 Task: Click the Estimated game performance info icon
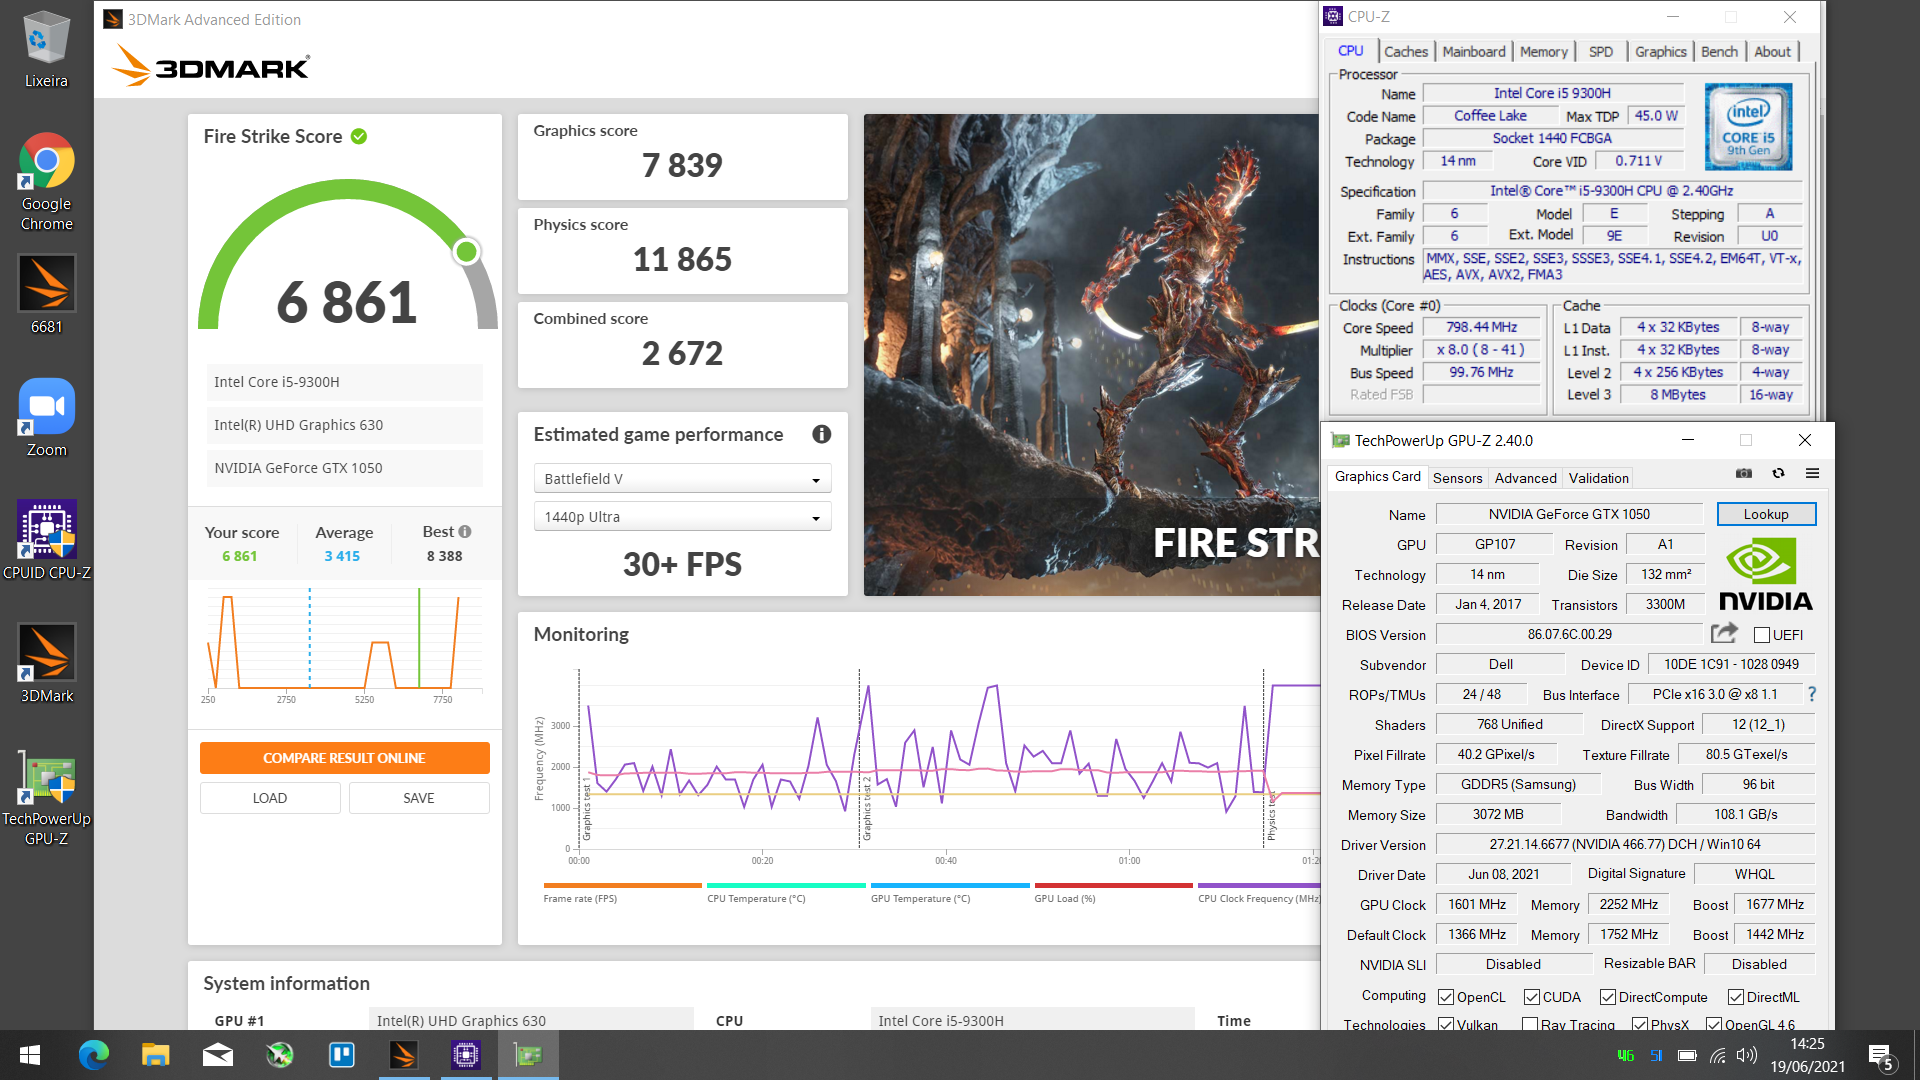click(x=821, y=434)
